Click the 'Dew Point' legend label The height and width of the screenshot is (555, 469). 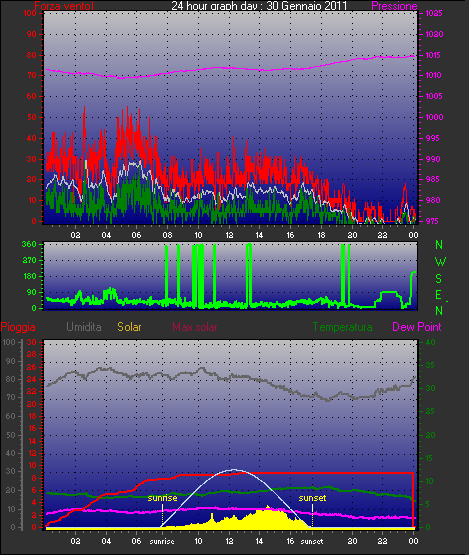click(x=417, y=327)
